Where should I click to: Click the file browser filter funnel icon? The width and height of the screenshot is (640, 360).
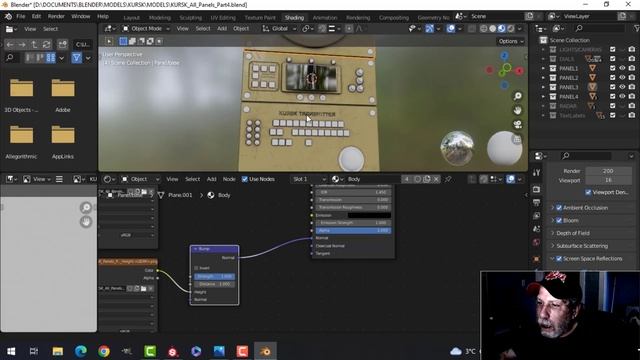coord(76,58)
